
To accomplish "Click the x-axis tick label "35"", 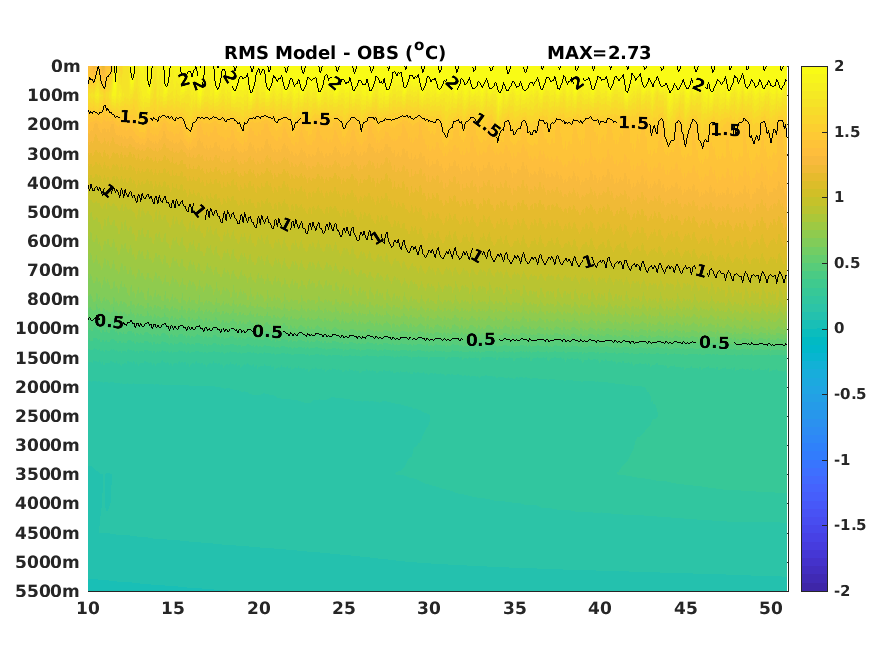I will click(x=515, y=608).
